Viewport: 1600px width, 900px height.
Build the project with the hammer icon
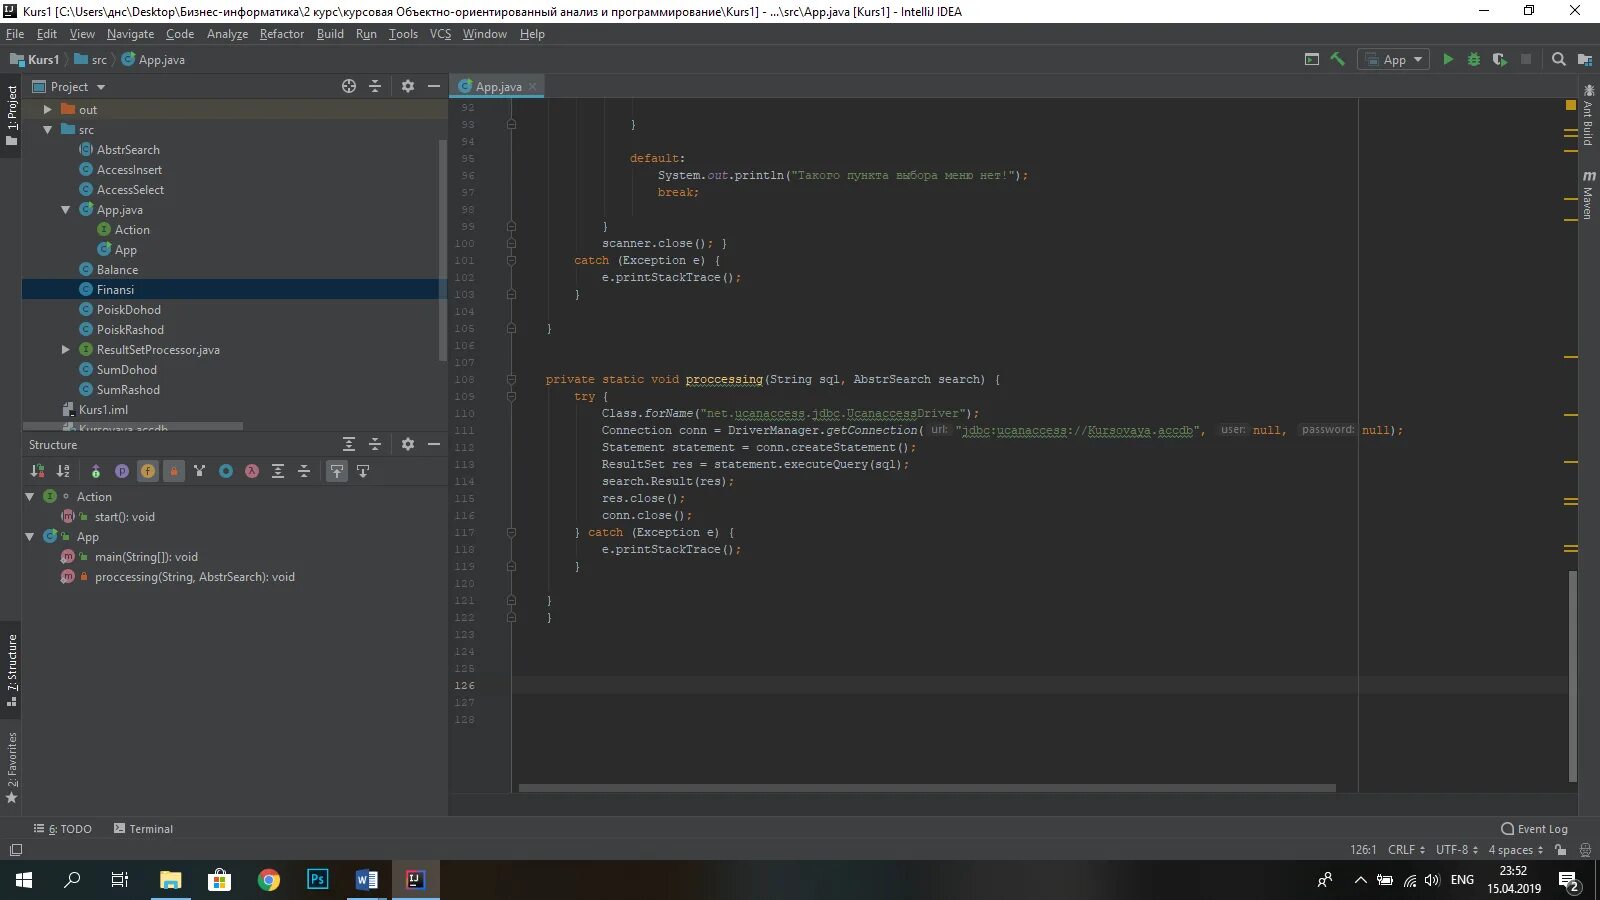(x=1337, y=60)
